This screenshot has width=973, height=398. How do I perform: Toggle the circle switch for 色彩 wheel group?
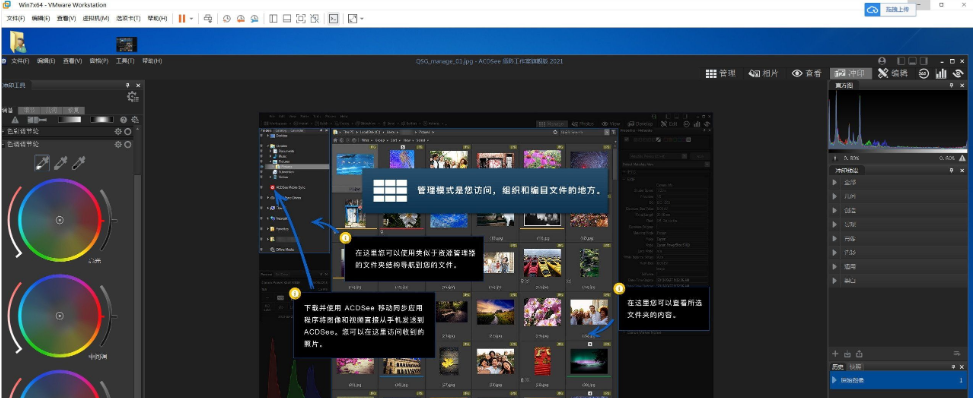[128, 132]
